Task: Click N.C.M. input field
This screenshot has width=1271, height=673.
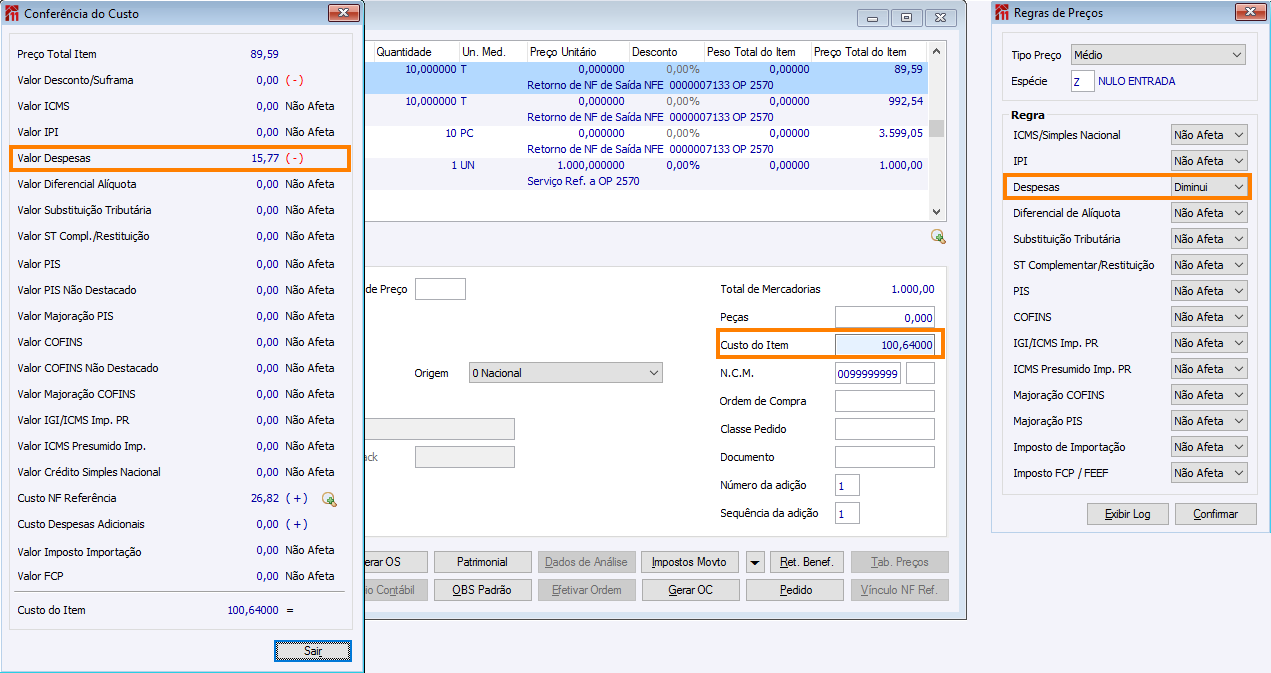Action: (x=869, y=373)
